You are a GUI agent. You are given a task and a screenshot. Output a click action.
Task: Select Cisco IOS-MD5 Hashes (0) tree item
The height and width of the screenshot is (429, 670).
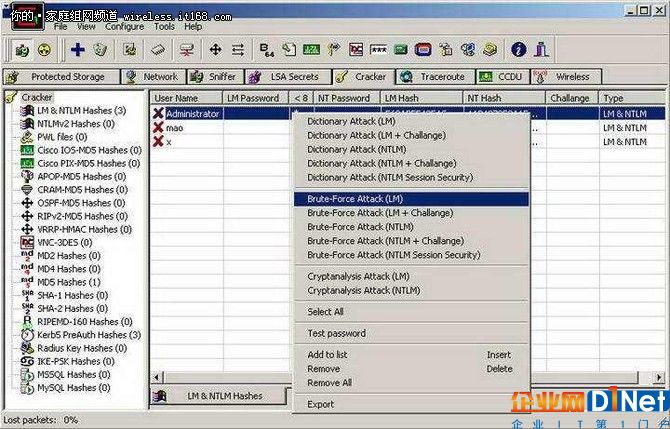[89, 150]
